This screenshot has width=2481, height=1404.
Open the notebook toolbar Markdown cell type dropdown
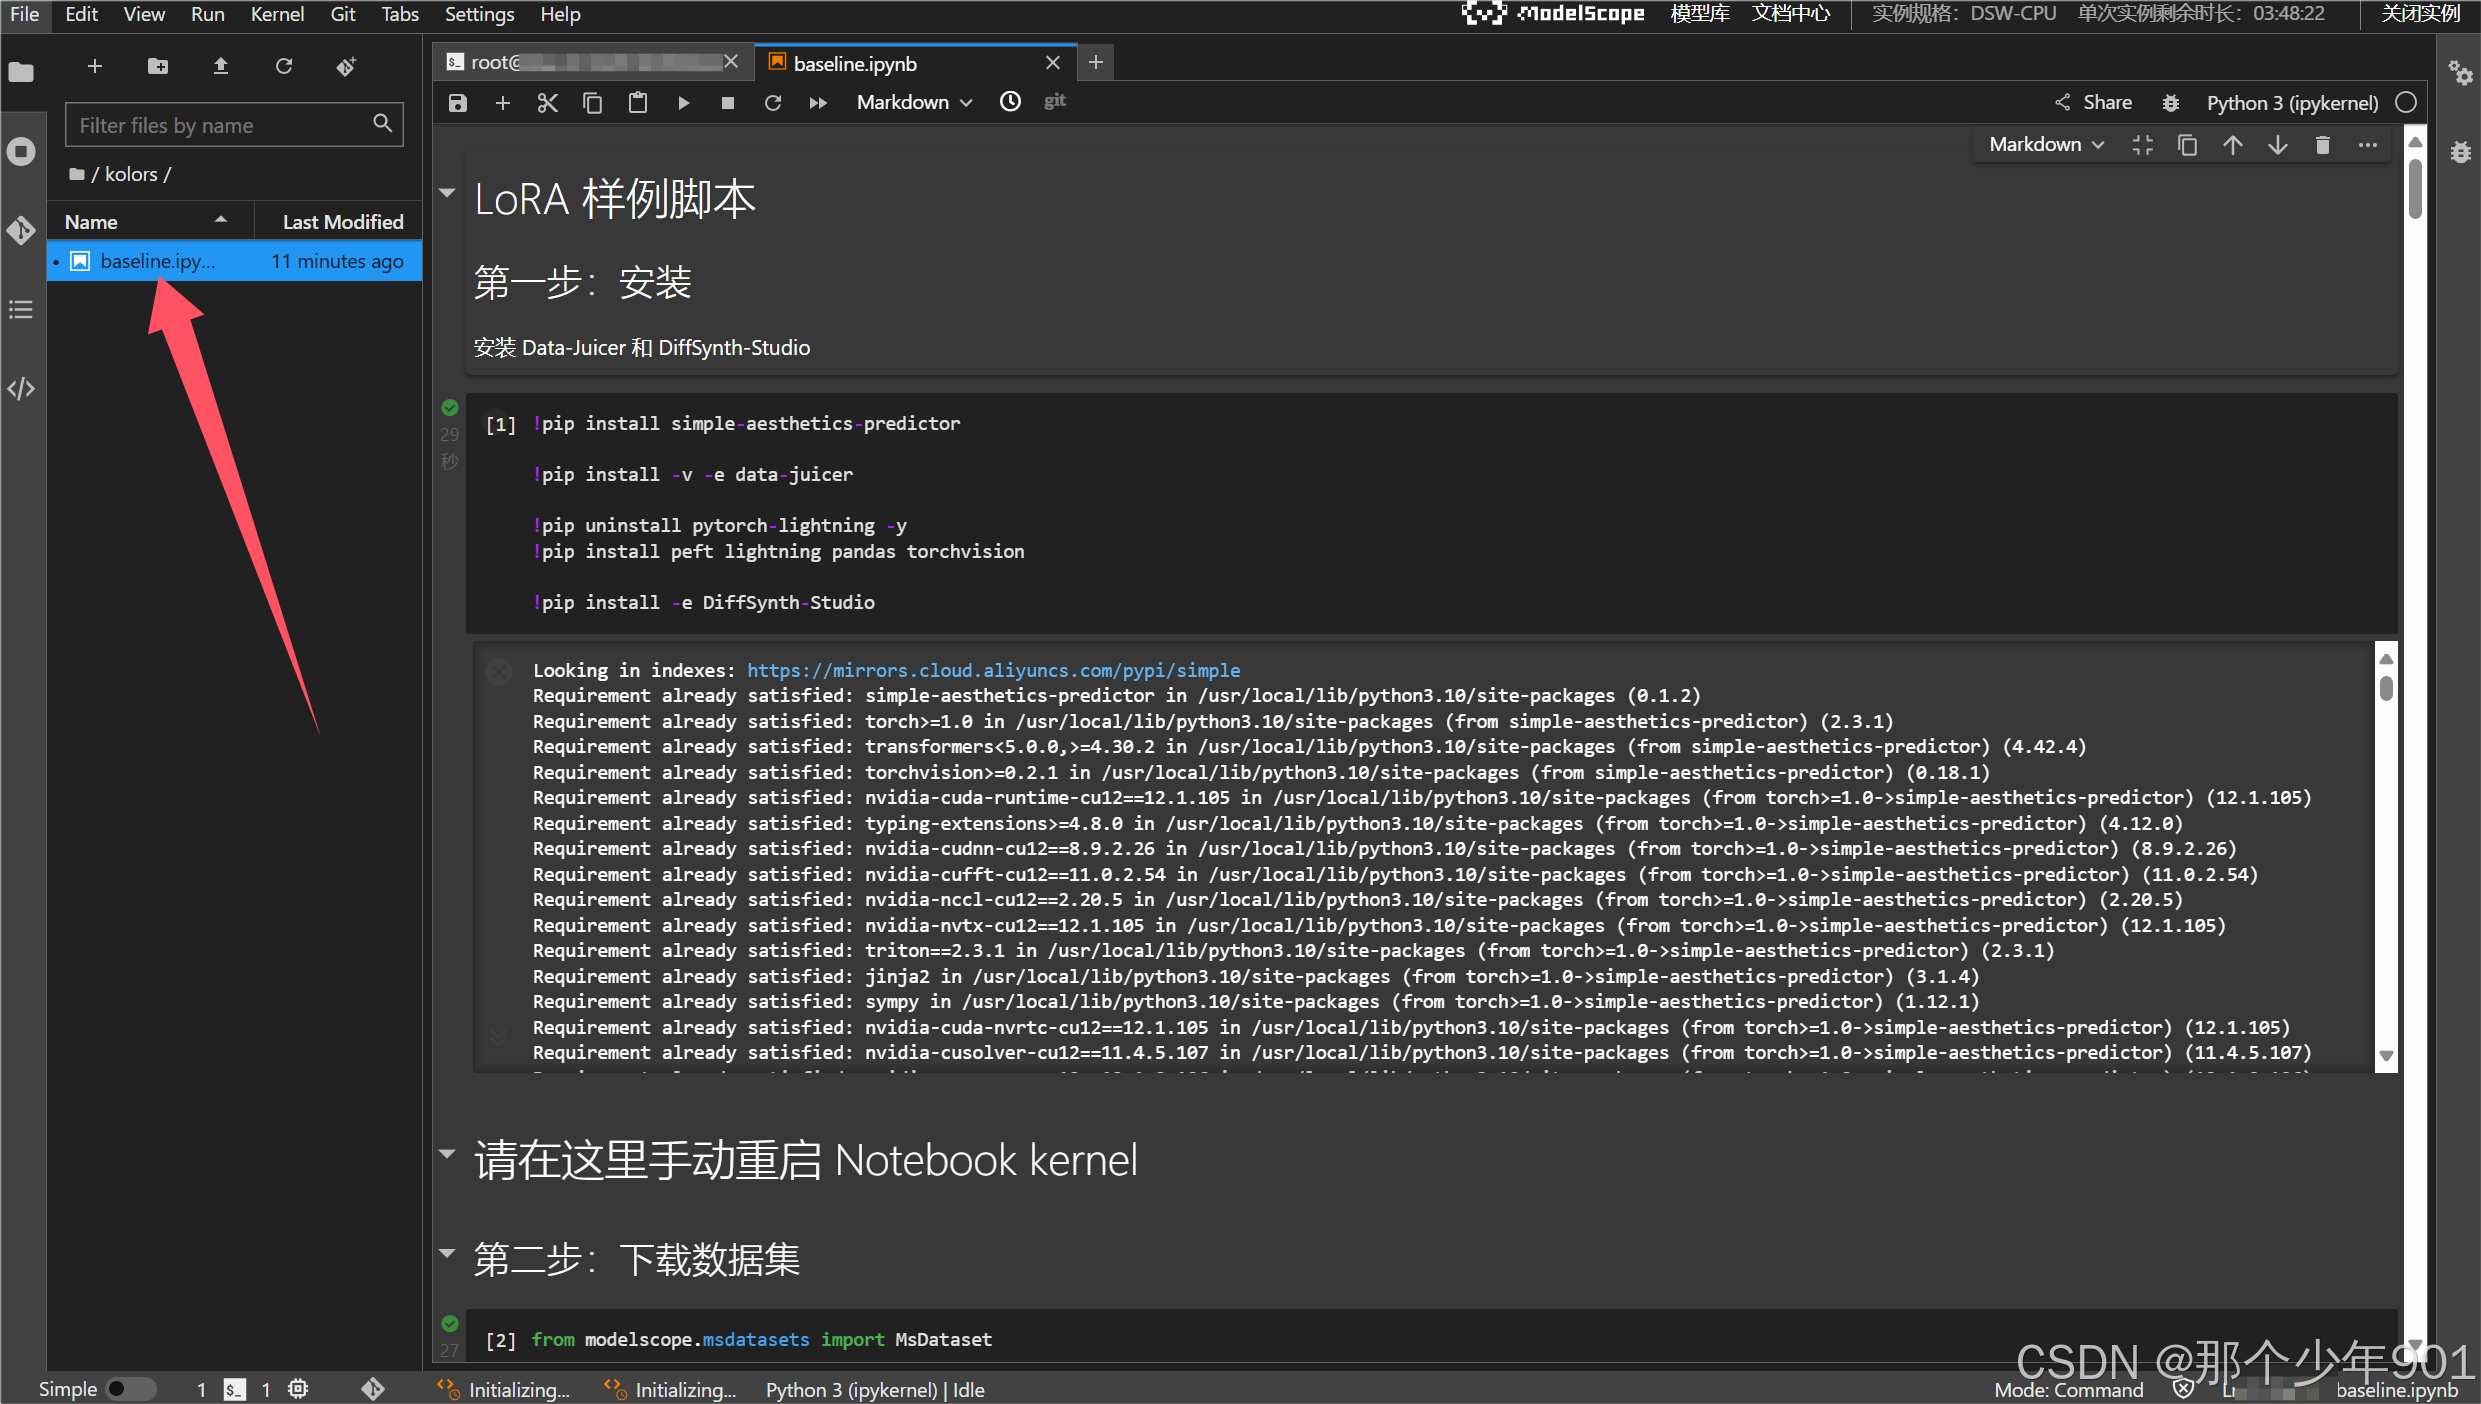[914, 103]
